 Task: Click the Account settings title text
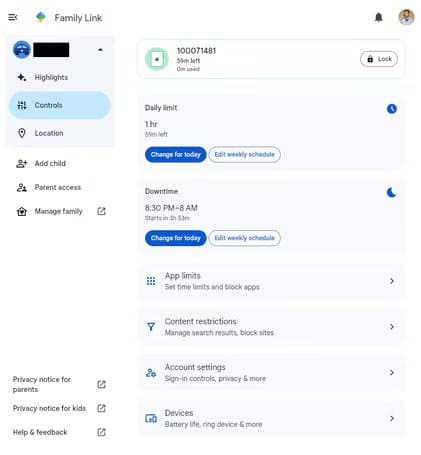click(x=195, y=367)
